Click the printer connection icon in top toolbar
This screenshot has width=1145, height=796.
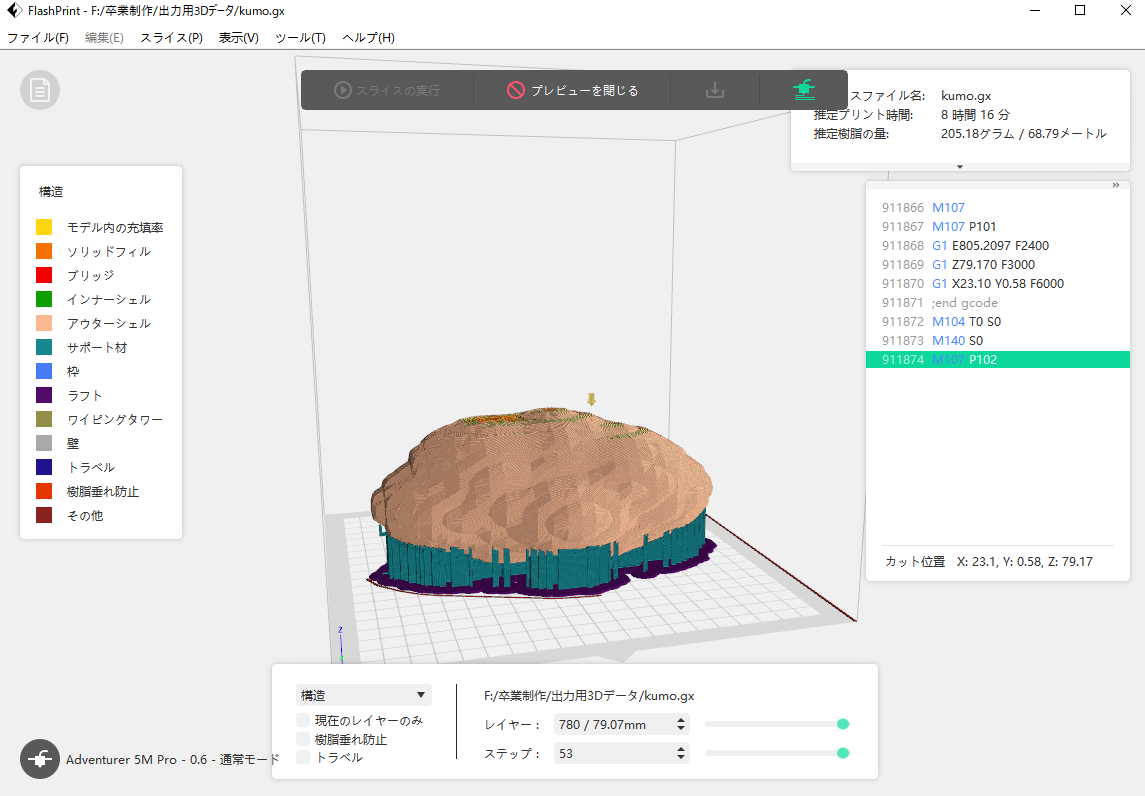pyautogui.click(x=803, y=90)
